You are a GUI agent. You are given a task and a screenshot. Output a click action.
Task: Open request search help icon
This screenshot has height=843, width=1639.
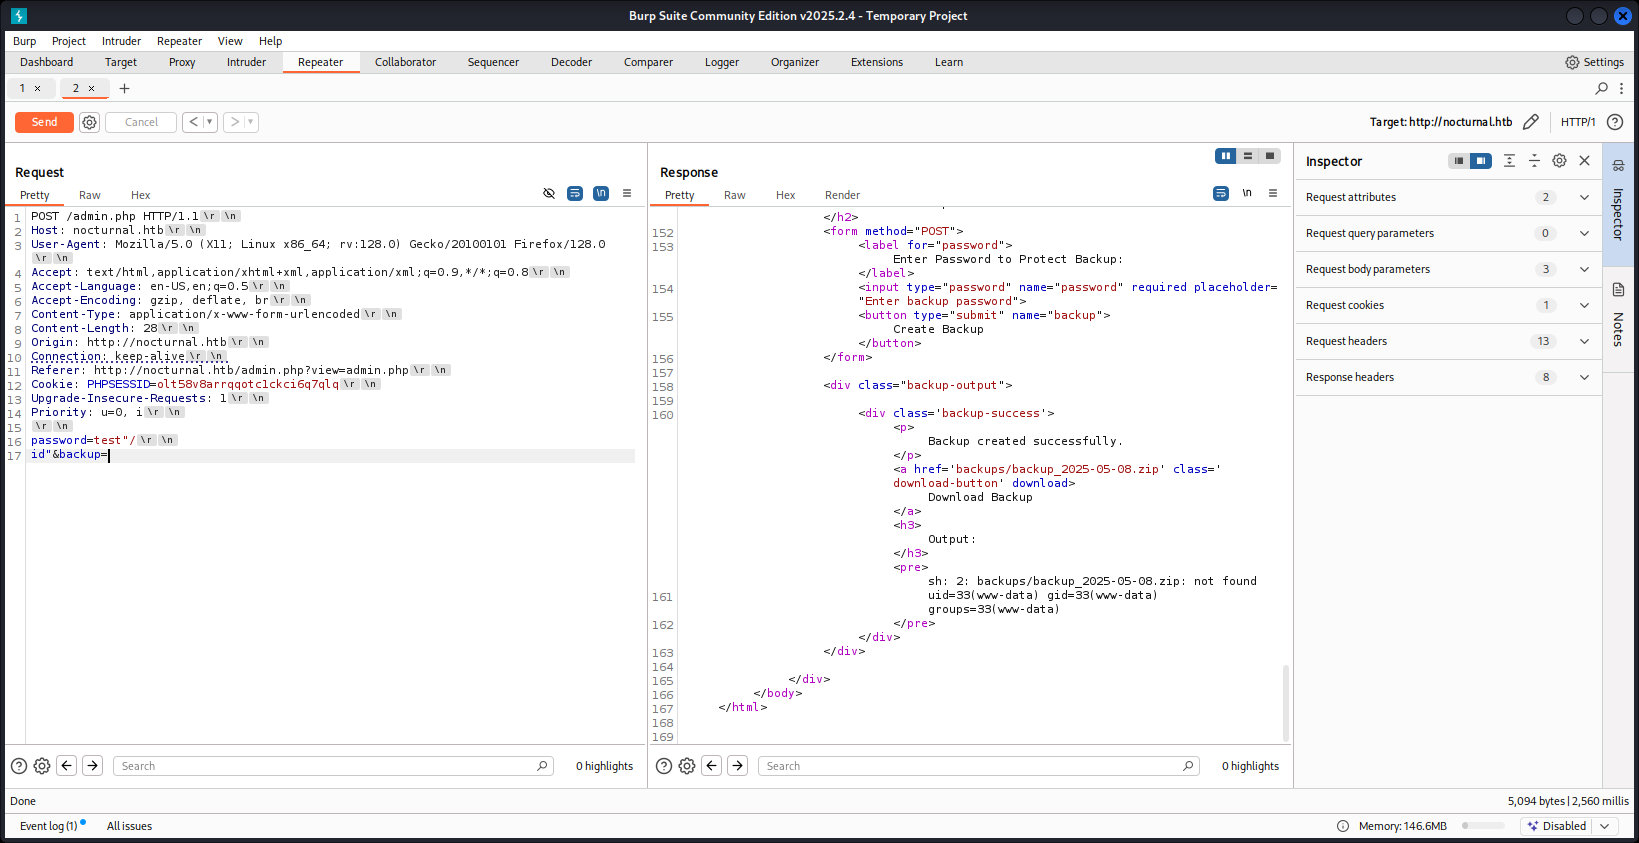pos(19,766)
